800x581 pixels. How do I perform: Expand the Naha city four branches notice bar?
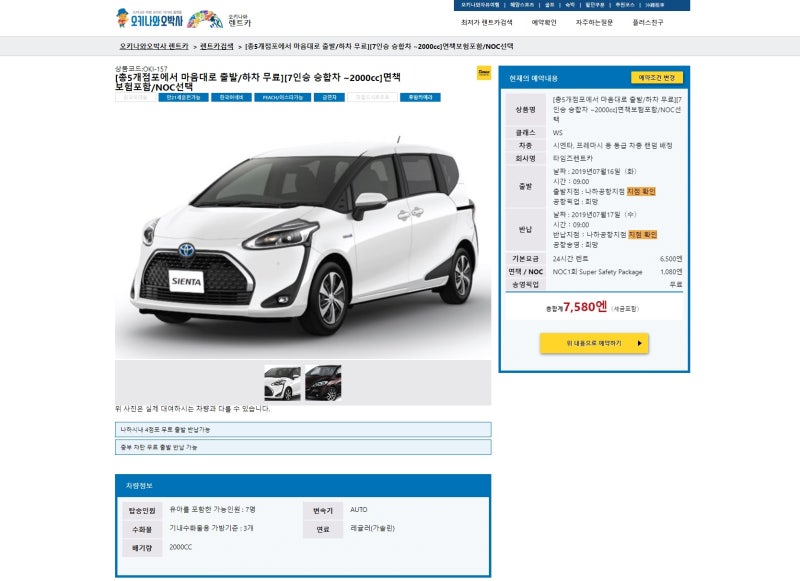point(303,430)
